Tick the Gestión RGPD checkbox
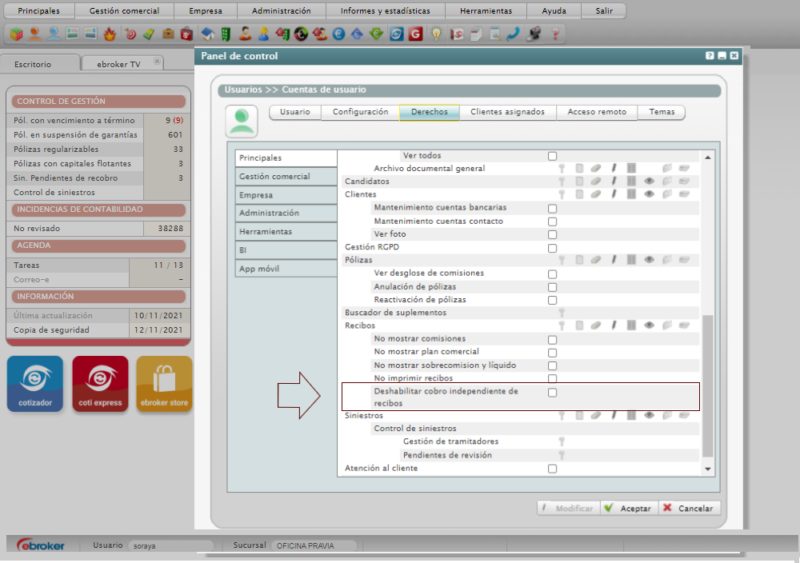Image resolution: width=800 pixels, height=563 pixels. pos(552,247)
